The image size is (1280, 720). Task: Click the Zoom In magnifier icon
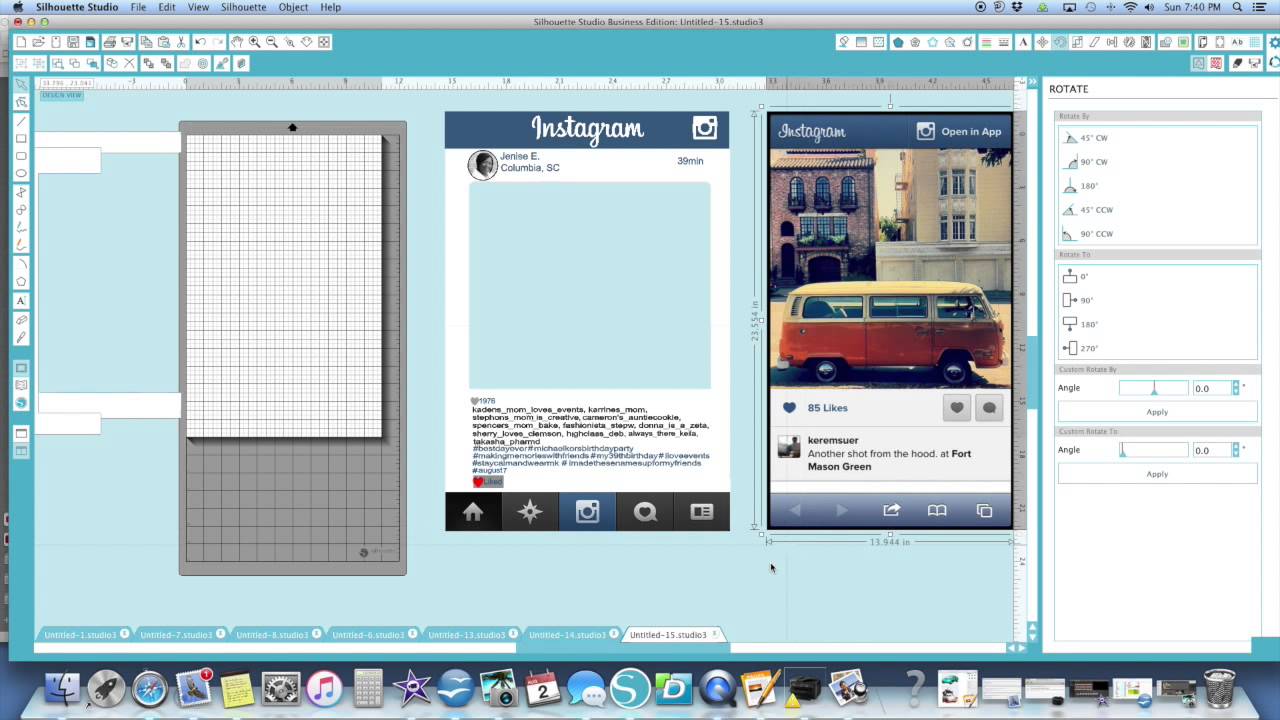click(254, 42)
